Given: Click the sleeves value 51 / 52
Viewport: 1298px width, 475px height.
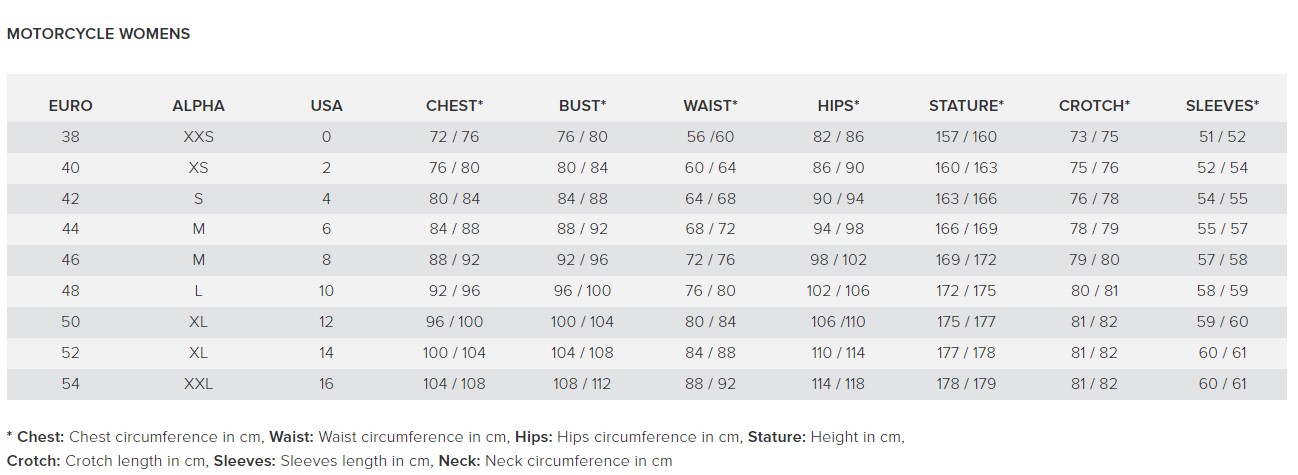Looking at the screenshot, I should click(x=1222, y=137).
